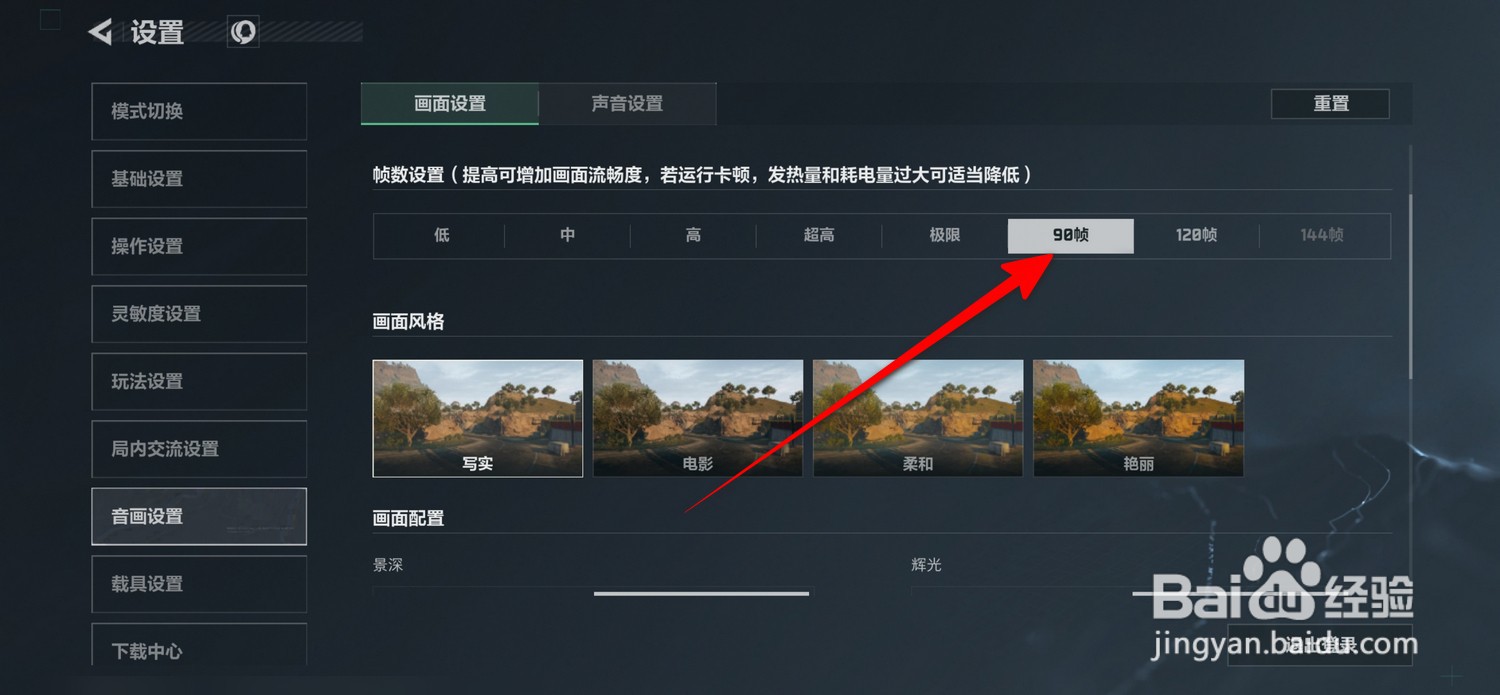This screenshot has width=1500, height=695.
Task: Pick the 写实 picture style thumbnail
Action: tap(478, 418)
